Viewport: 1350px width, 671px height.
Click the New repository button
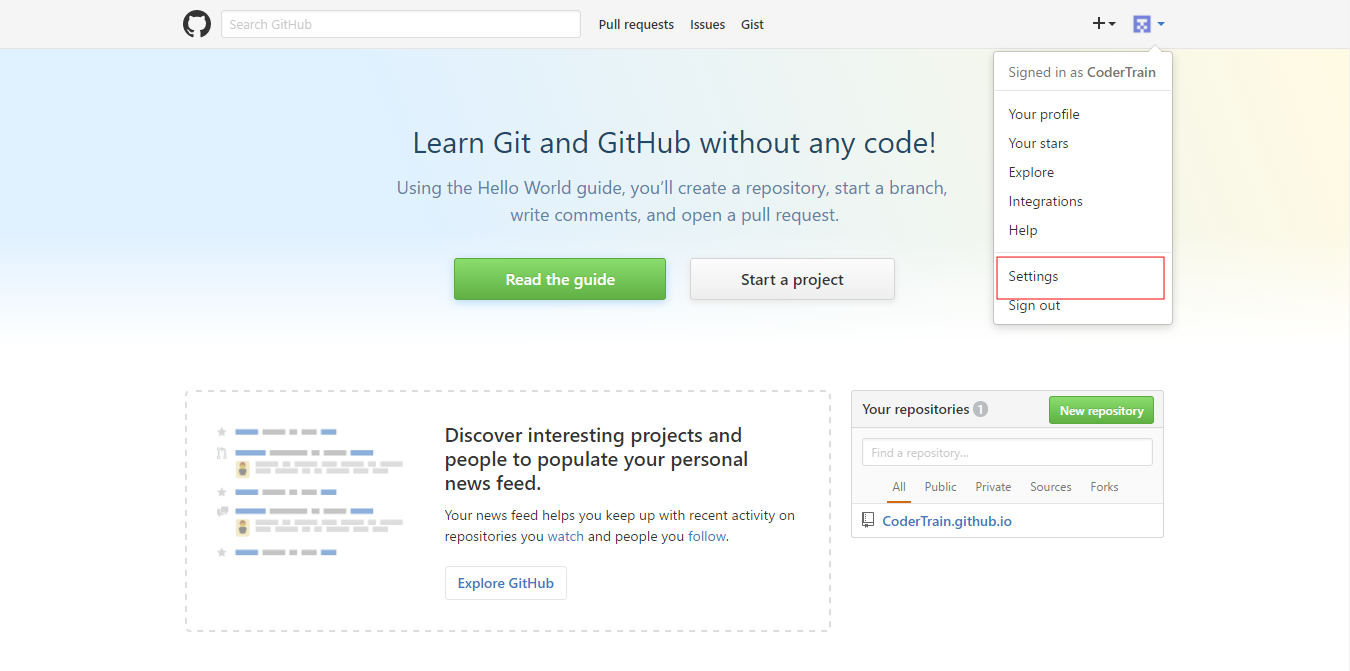tap(1101, 411)
